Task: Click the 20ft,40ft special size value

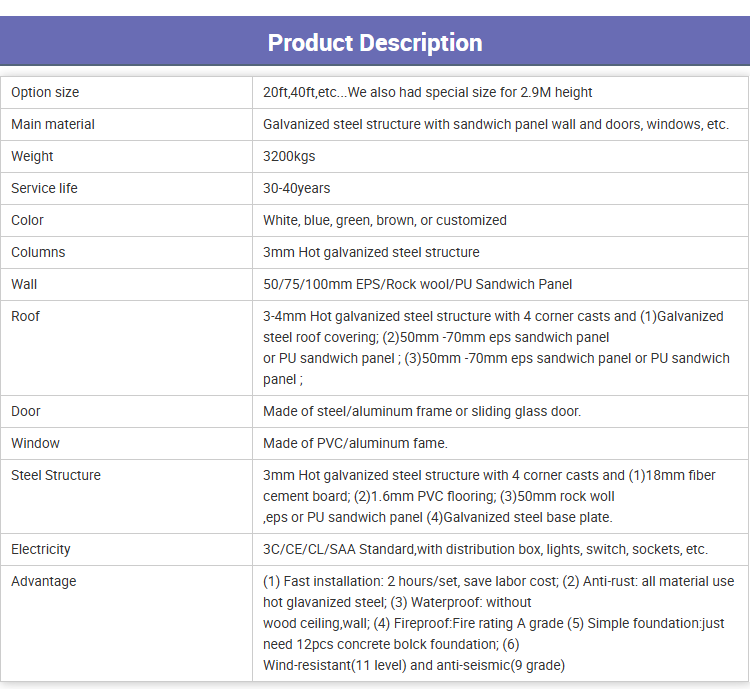Action: pyautogui.click(x=427, y=92)
